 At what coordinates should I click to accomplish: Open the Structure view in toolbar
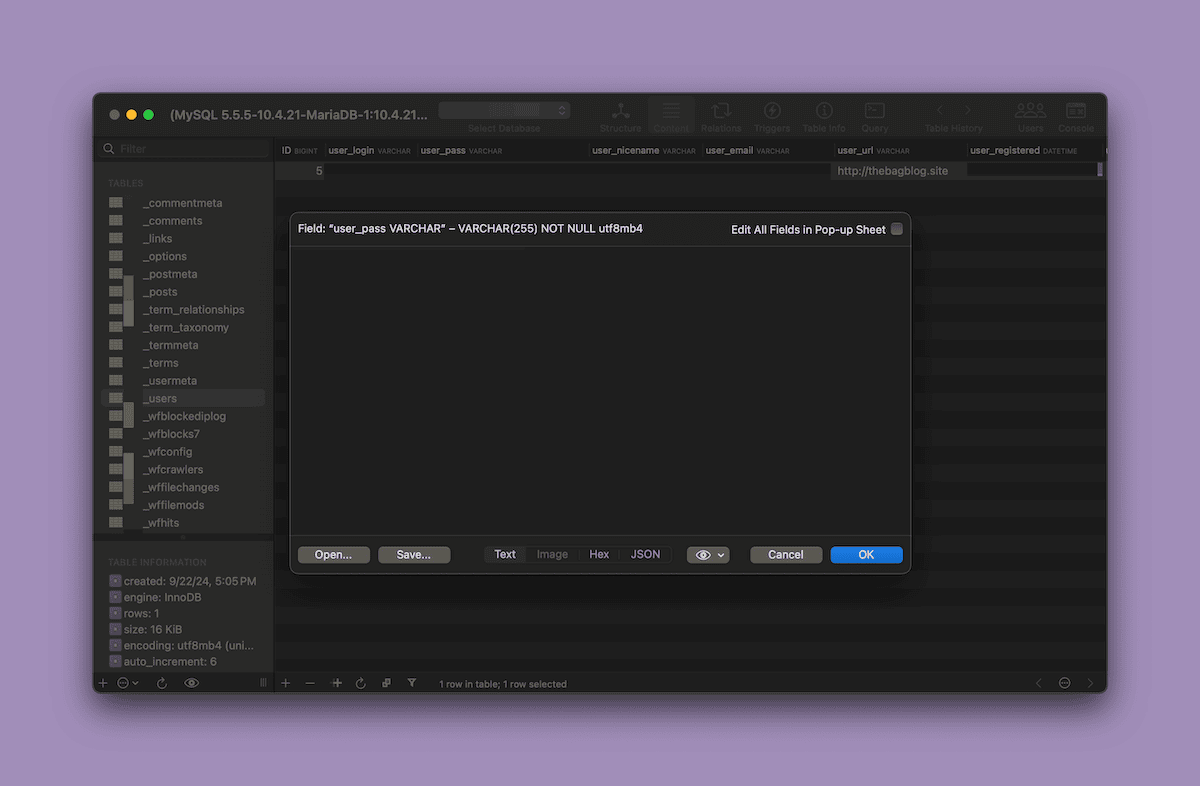[x=620, y=117]
